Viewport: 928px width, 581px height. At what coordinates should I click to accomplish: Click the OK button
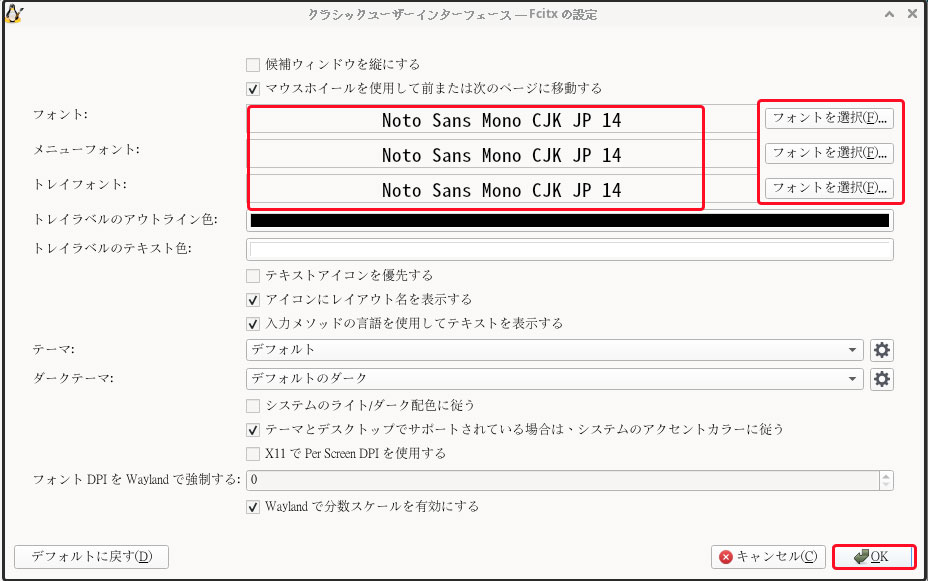pos(874,557)
